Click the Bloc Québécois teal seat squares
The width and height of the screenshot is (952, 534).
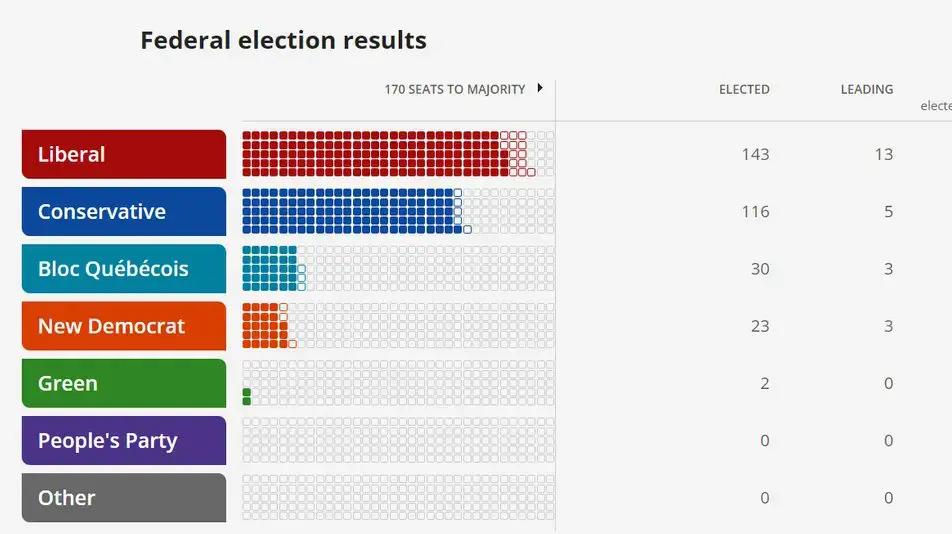point(269,268)
